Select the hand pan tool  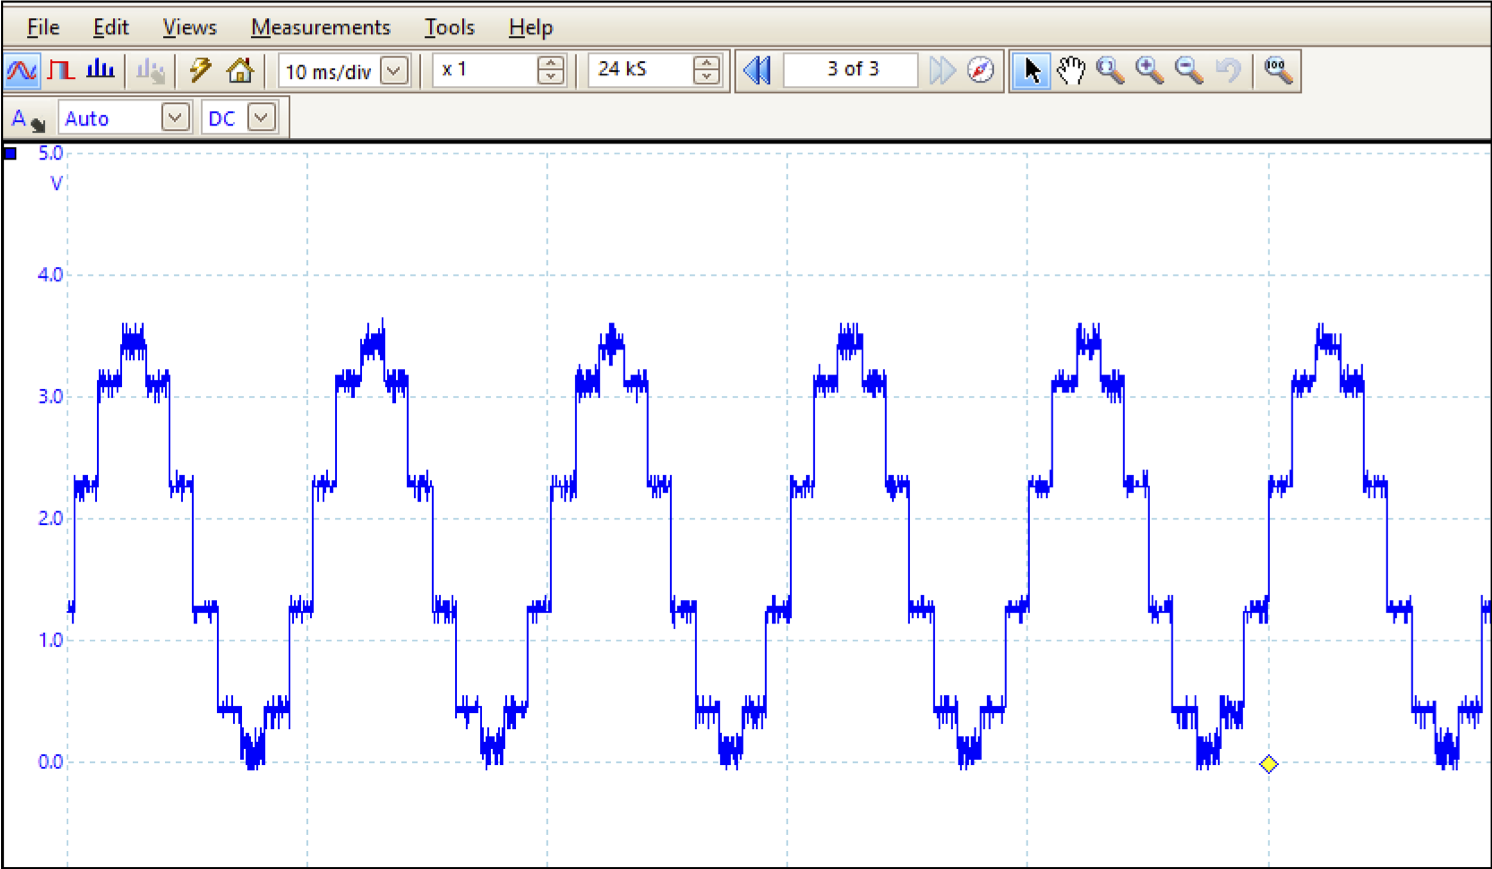pos(1071,70)
